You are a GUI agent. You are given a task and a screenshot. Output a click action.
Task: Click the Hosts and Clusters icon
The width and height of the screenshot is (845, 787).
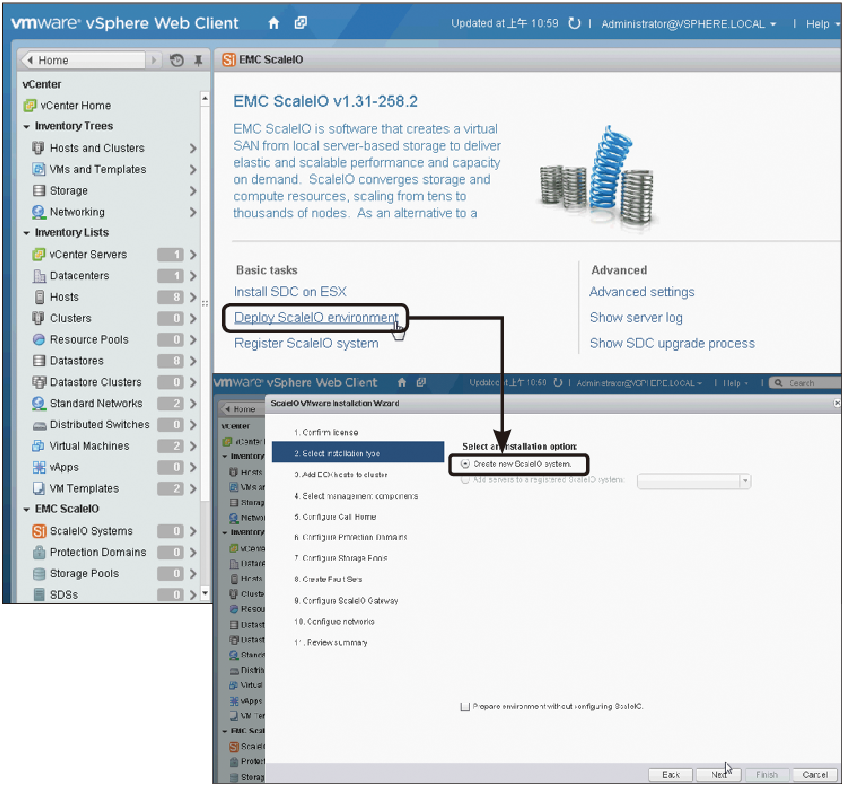click(38, 148)
